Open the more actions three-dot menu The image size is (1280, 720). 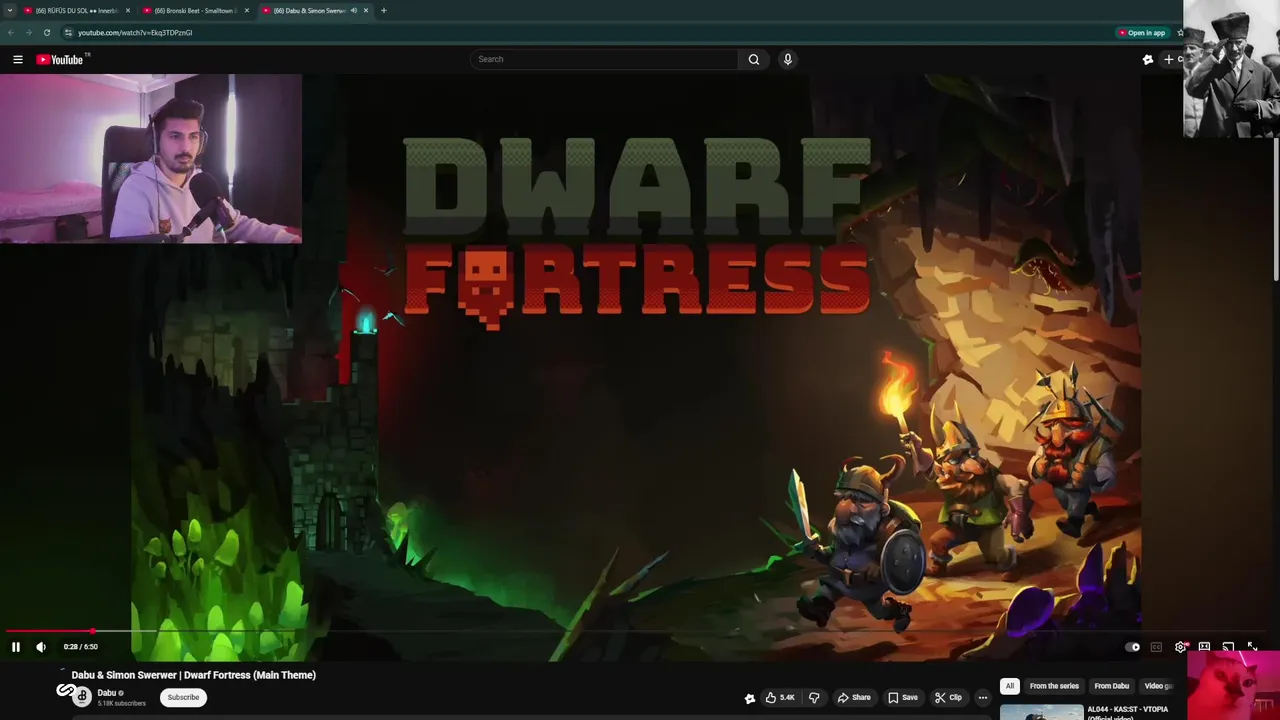pyautogui.click(x=983, y=697)
